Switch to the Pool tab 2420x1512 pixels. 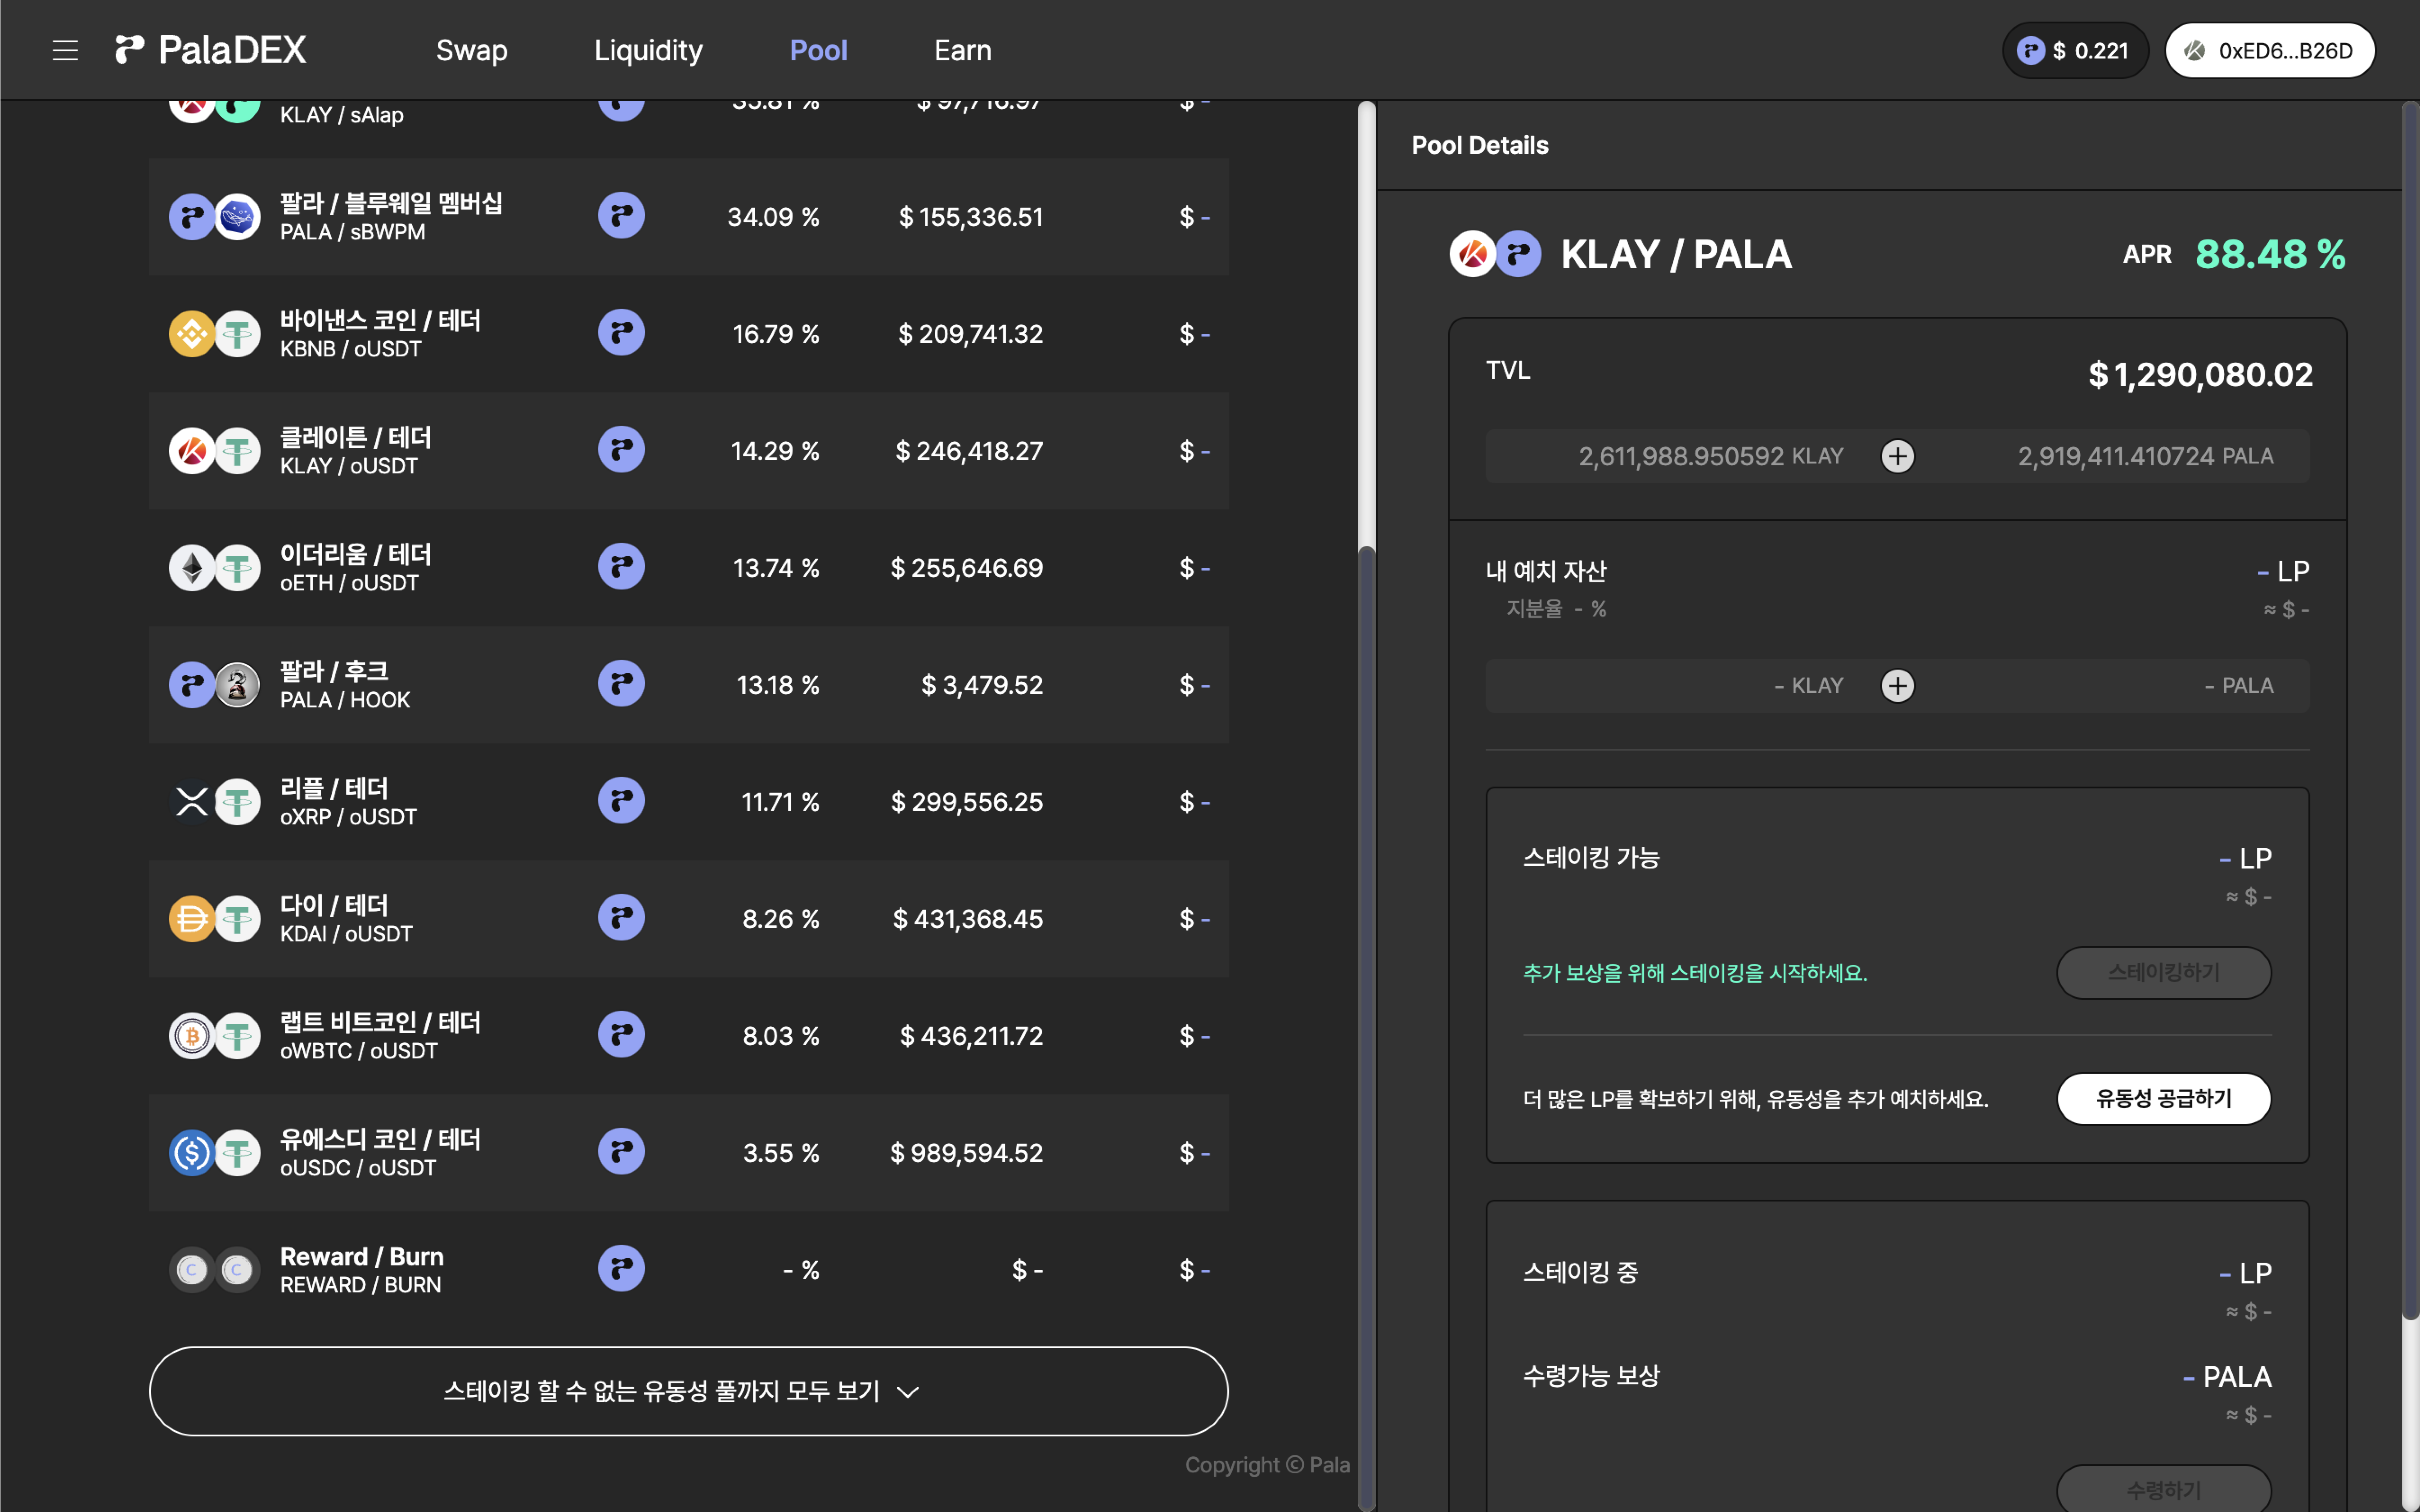[818, 50]
